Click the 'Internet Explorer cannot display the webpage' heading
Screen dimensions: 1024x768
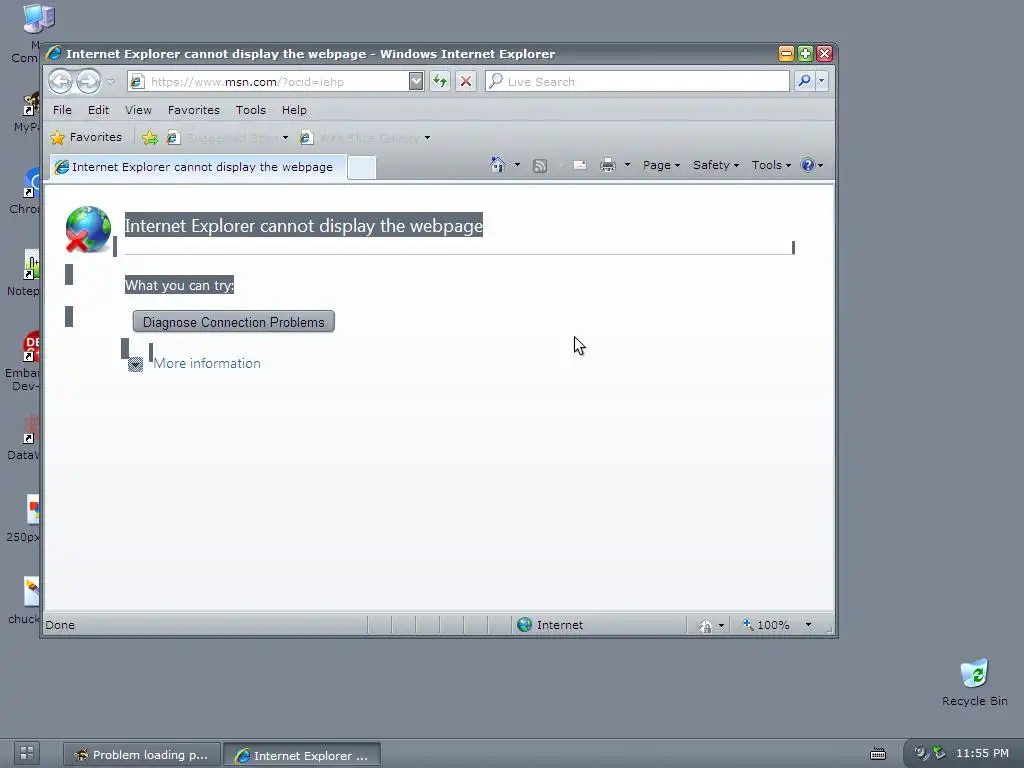coord(304,225)
